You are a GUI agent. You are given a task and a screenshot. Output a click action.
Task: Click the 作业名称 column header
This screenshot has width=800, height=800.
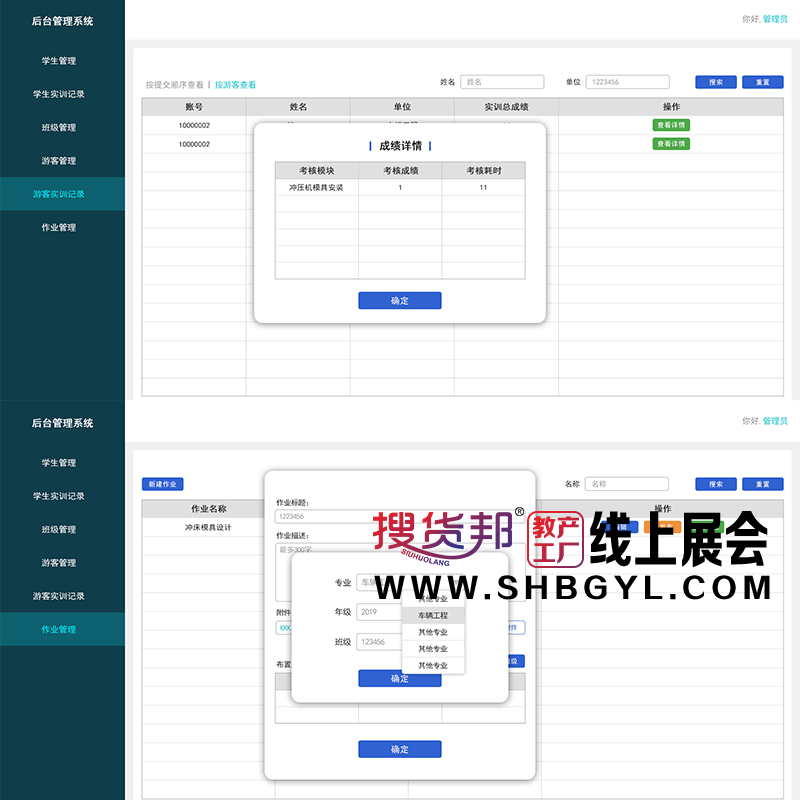(x=208, y=509)
